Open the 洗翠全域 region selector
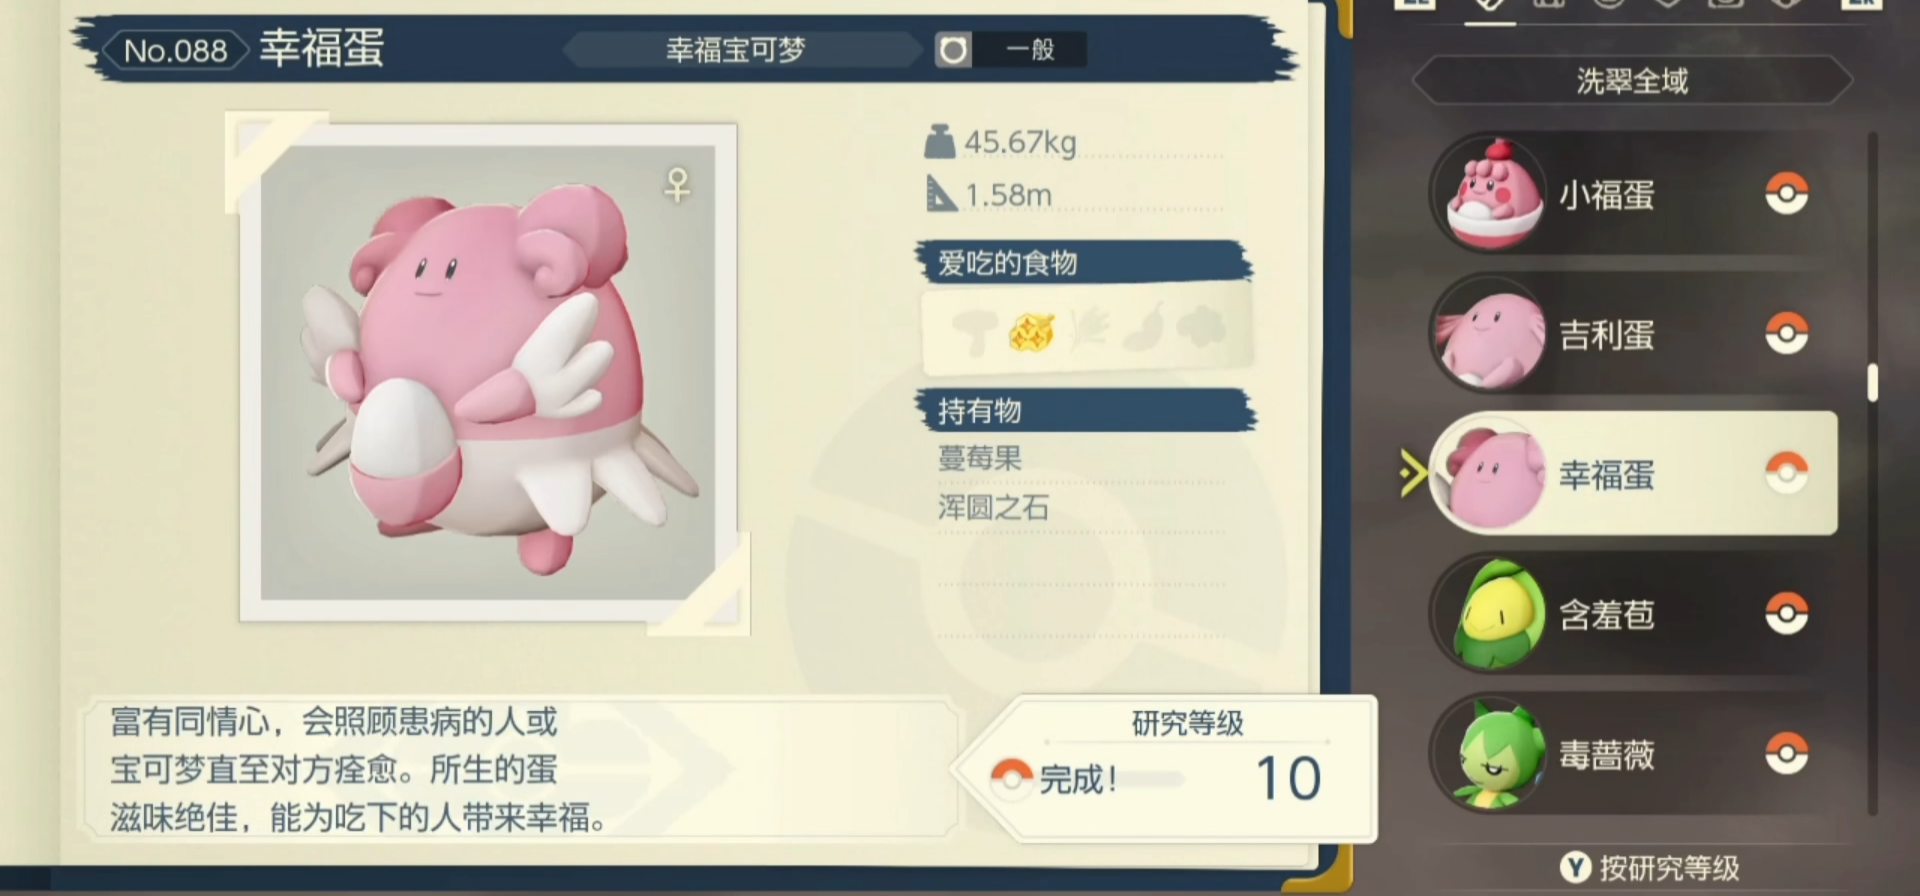The width and height of the screenshot is (1920, 896). coord(1632,80)
